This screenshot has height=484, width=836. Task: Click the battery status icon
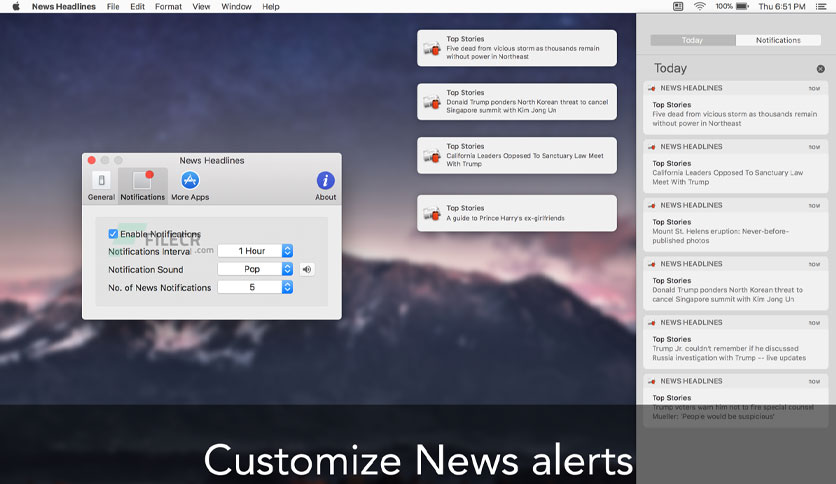743,6
